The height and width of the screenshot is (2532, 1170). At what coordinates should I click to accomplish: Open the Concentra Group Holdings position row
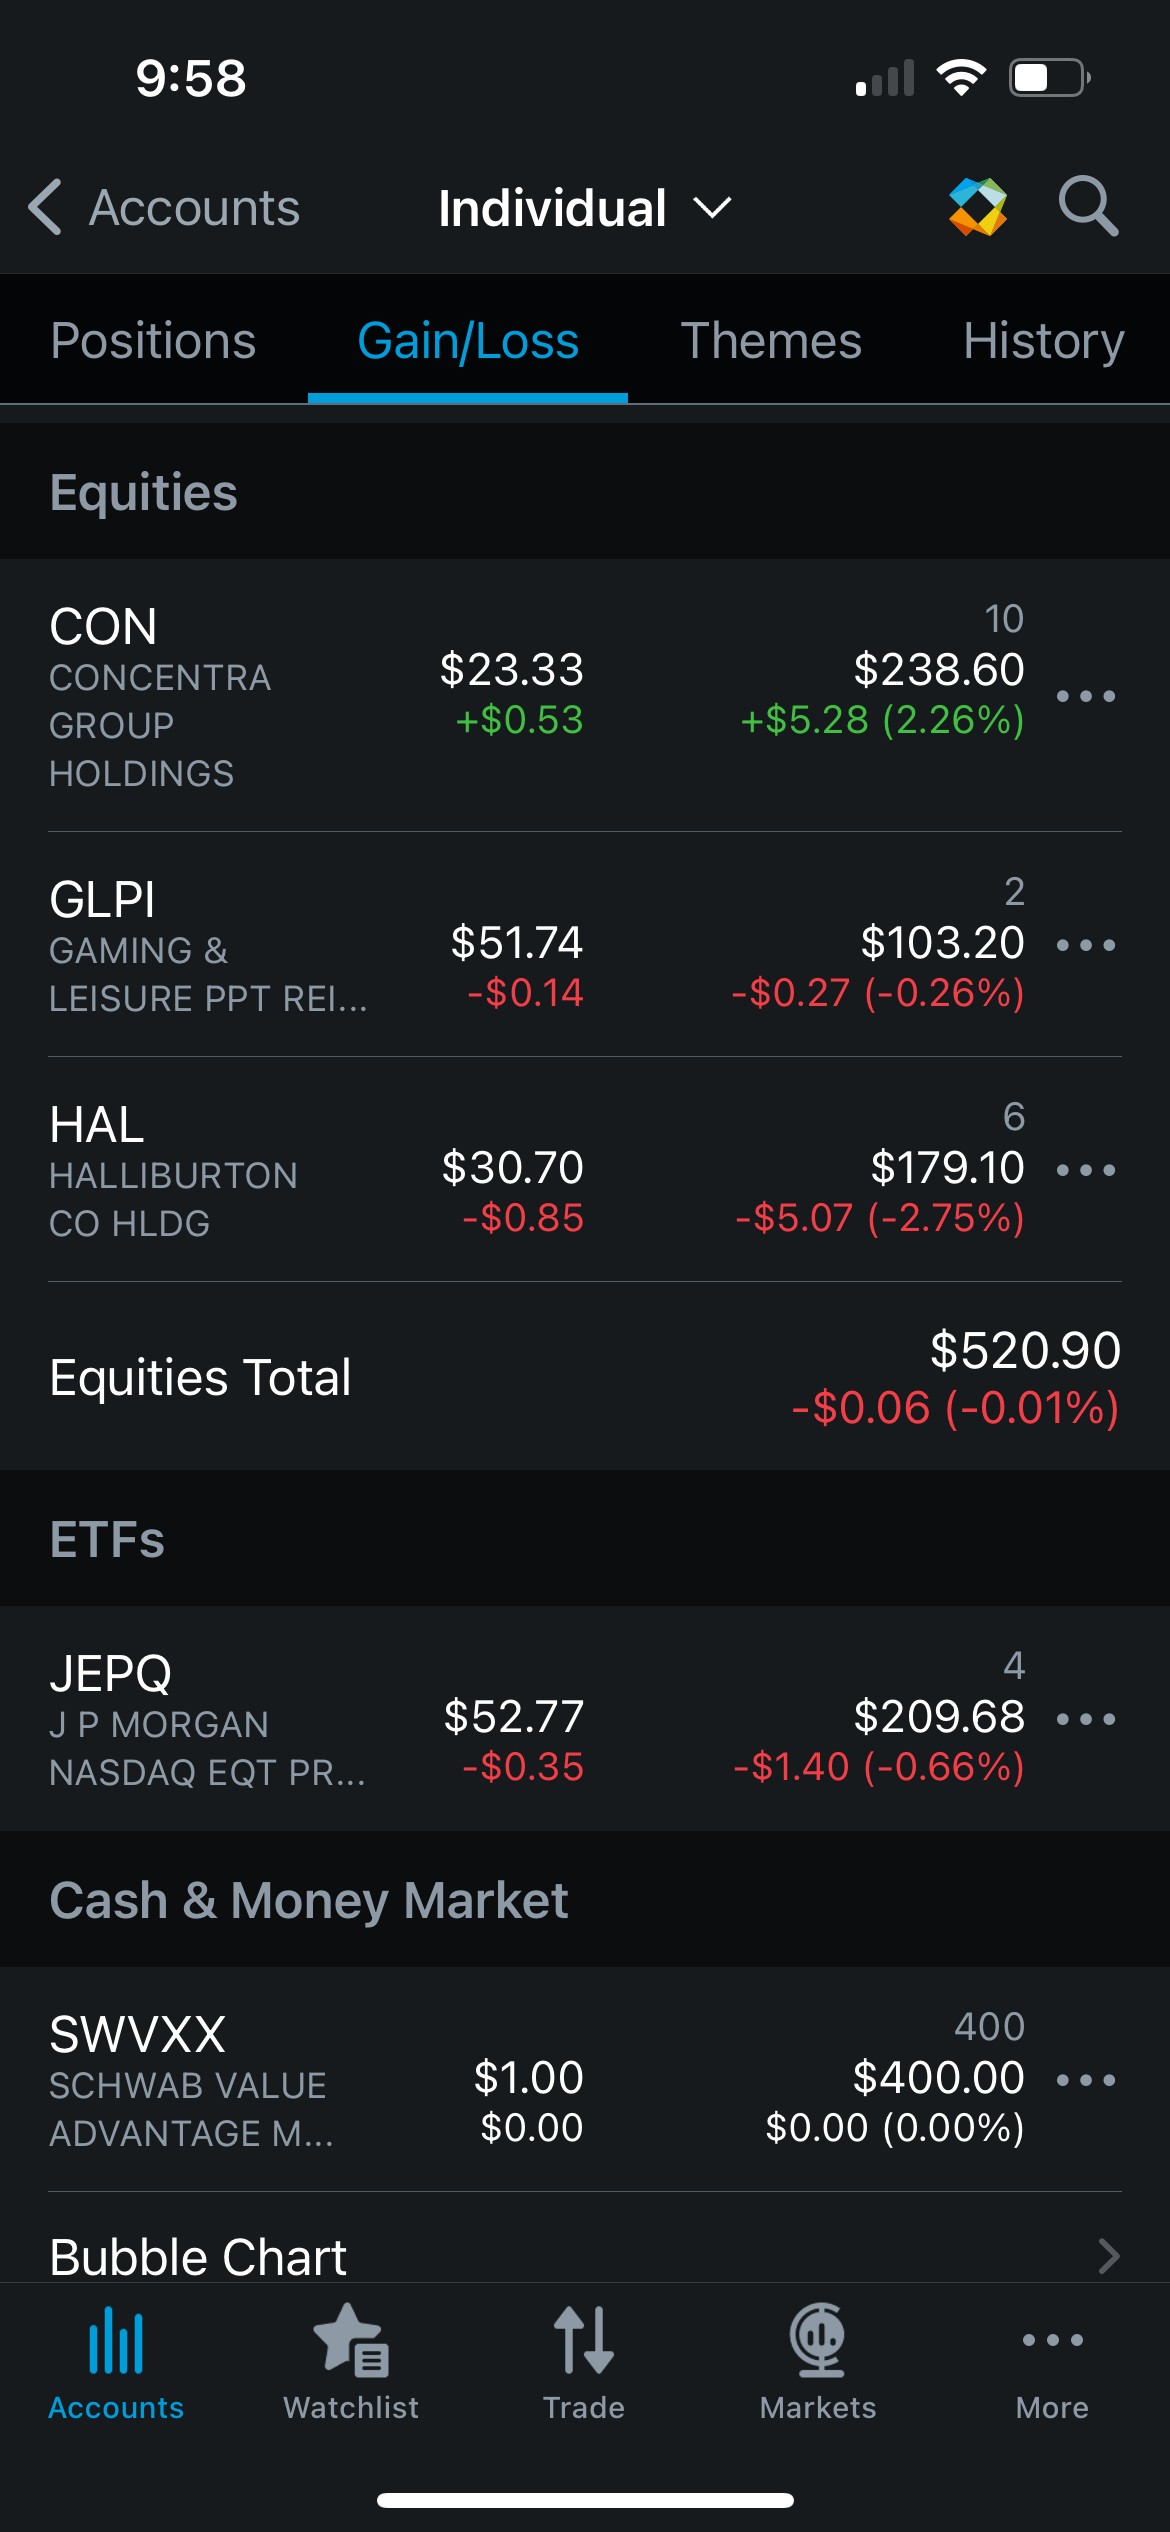(300, 696)
